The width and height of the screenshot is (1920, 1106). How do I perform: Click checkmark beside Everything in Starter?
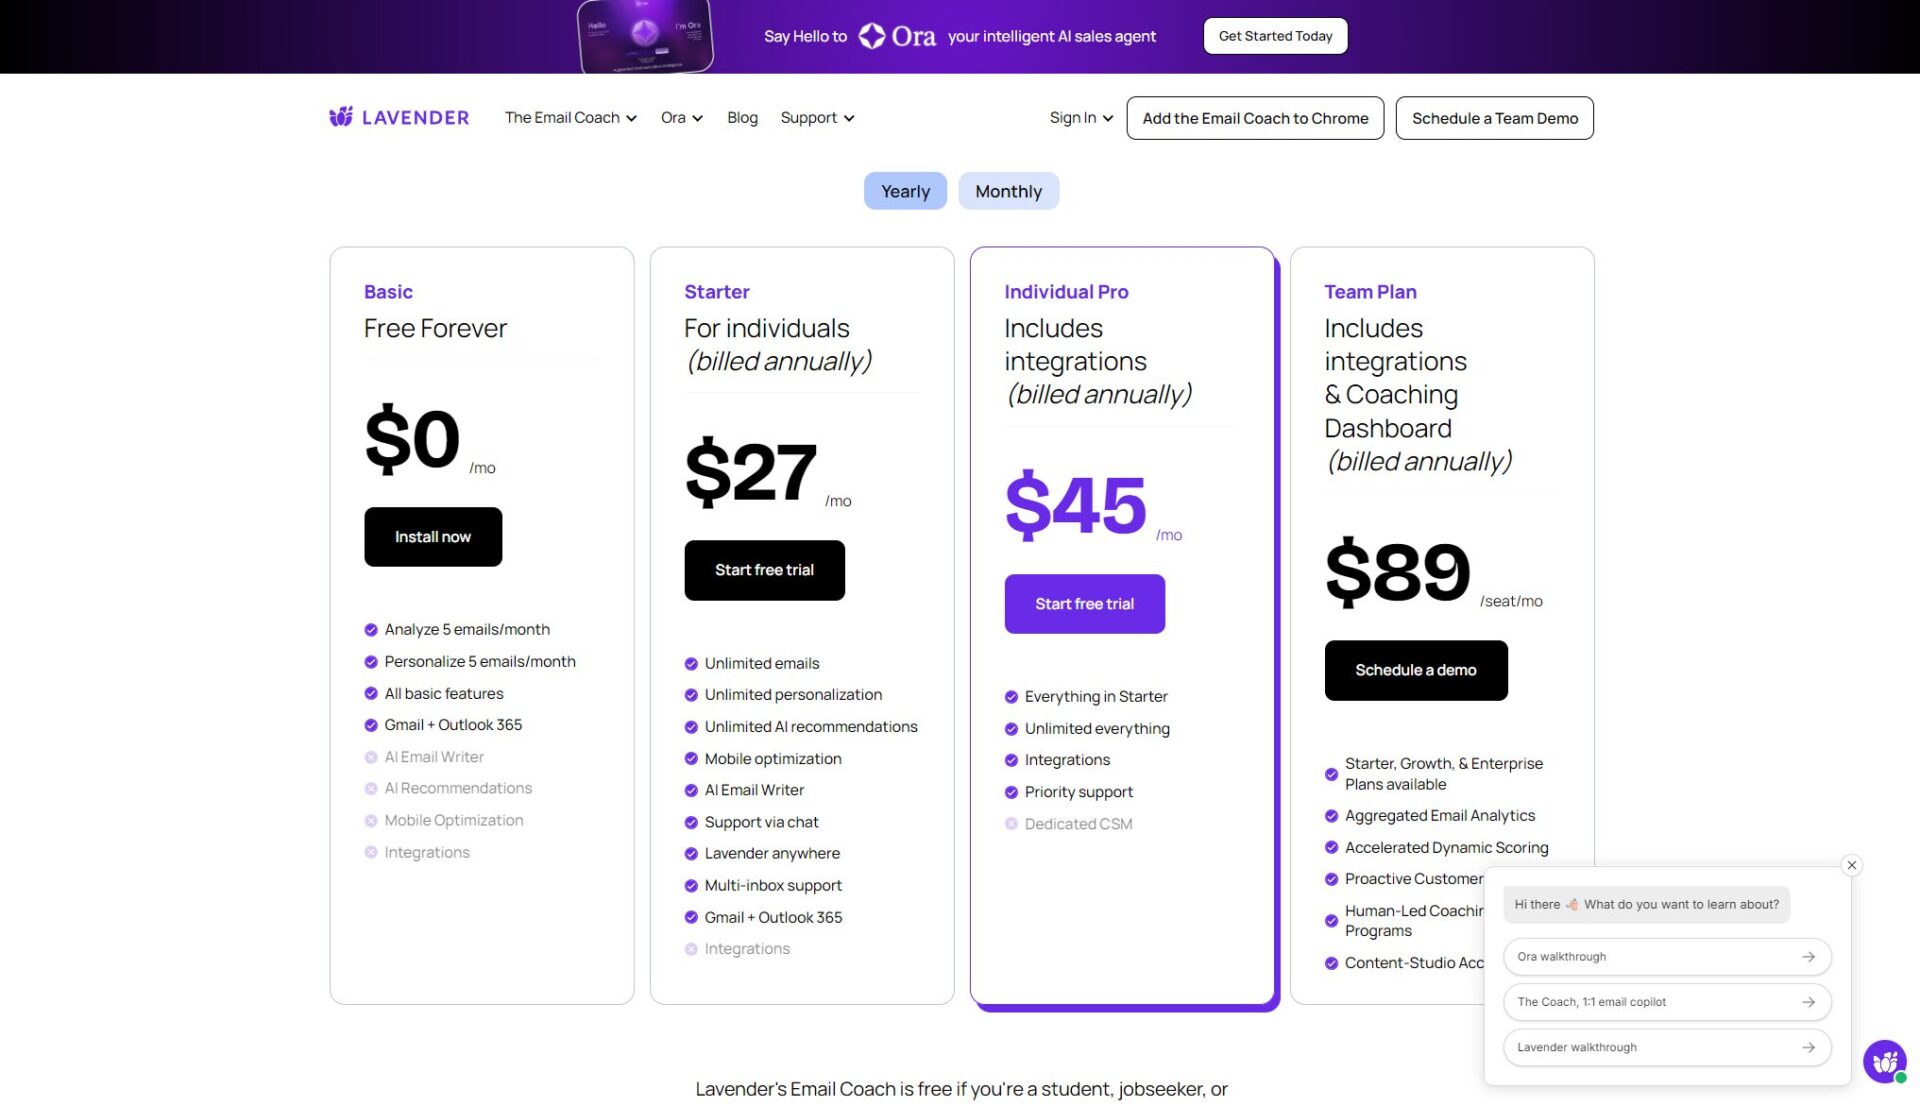click(x=1011, y=697)
